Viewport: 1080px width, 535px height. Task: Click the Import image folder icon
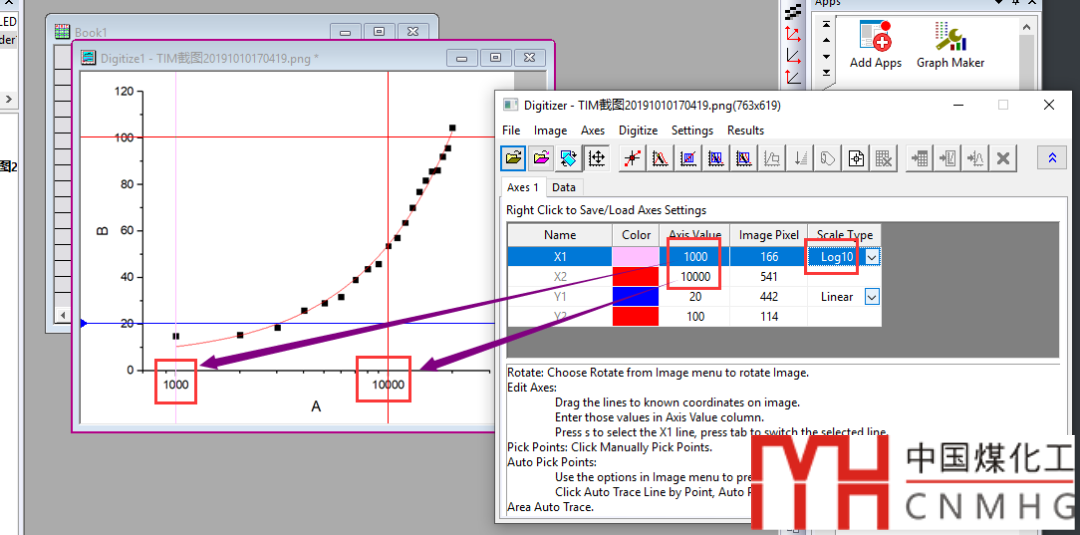pos(513,158)
